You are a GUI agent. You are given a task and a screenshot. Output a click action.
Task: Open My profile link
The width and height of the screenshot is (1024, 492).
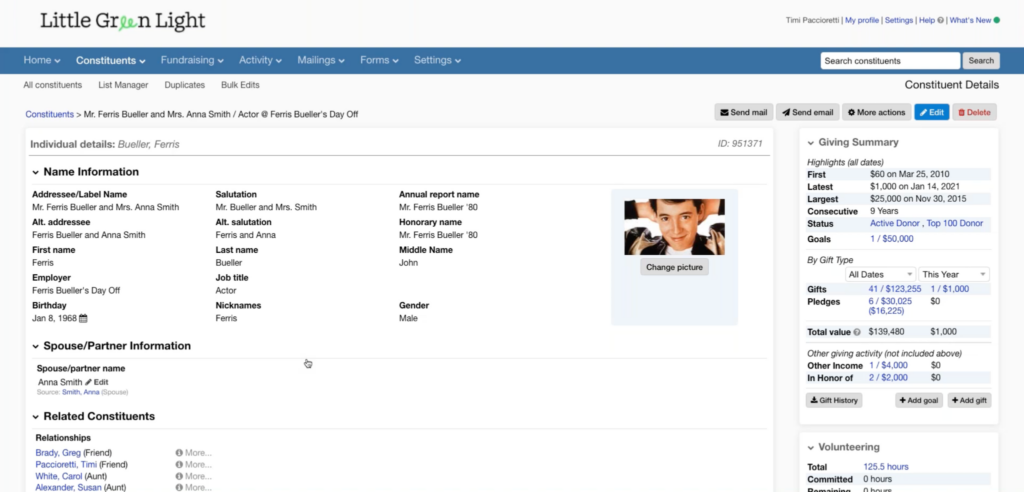(861, 20)
